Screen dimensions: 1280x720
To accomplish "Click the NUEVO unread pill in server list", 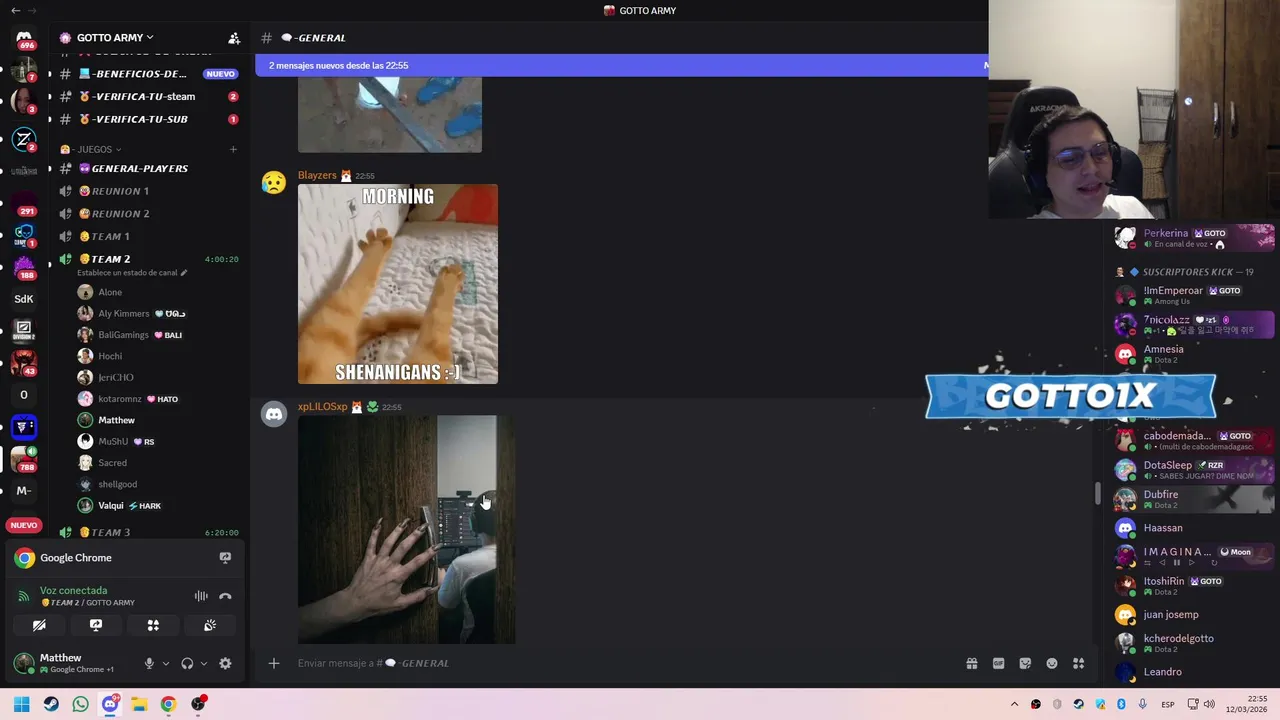I will coord(24,525).
